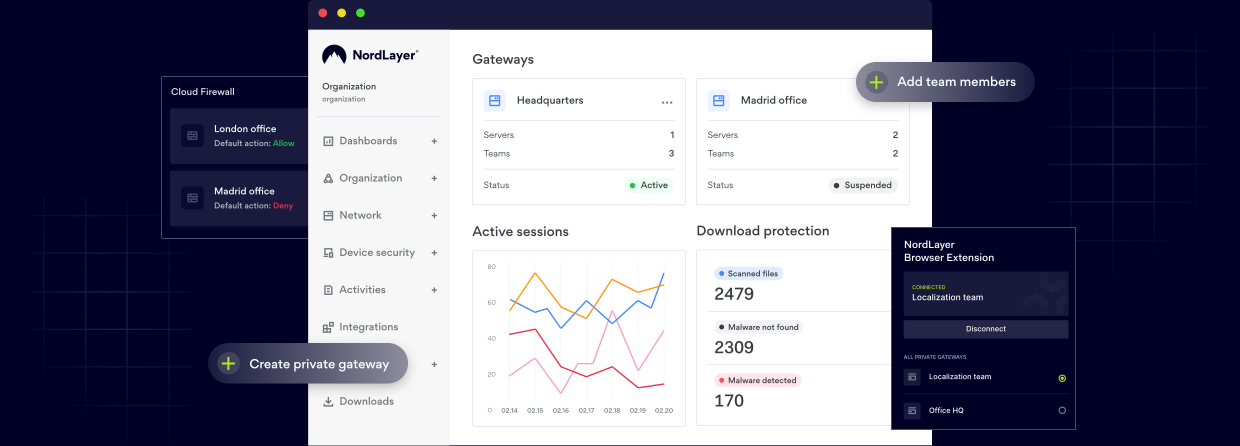Click the Headquarters gateway icon
1240x446 pixels.
494,100
